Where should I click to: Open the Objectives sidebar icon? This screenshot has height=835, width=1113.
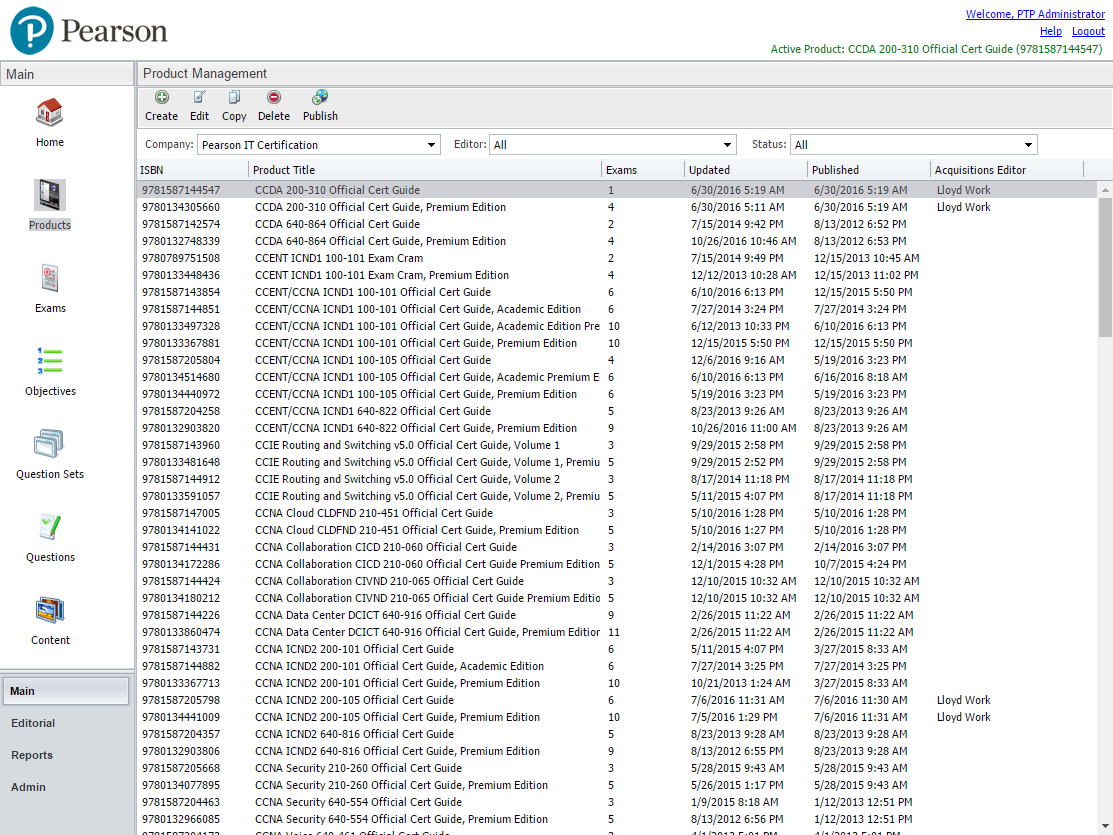tap(50, 361)
